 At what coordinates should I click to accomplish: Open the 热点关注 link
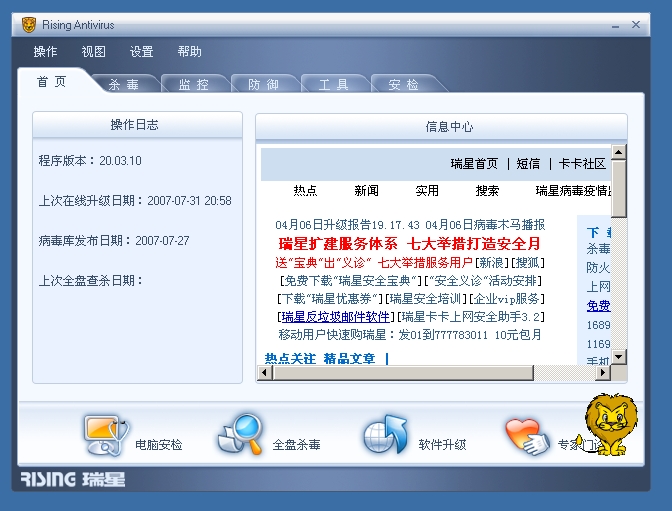point(290,358)
